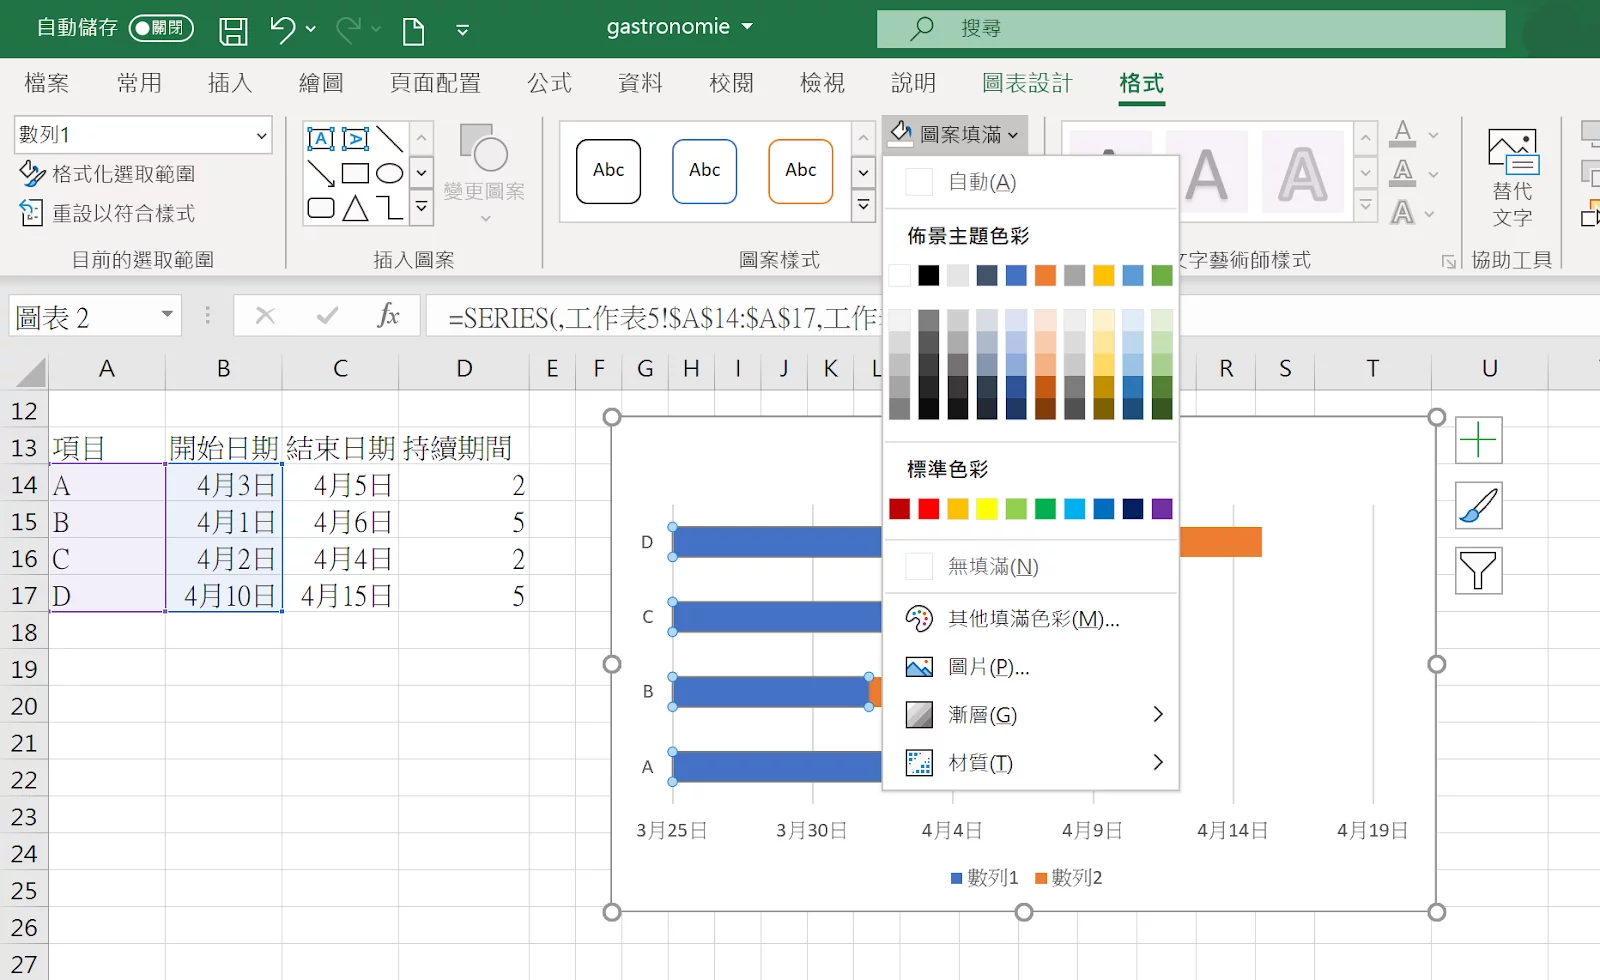
Task: Click the 圖案填滿 dropdown button
Action: coord(954,134)
